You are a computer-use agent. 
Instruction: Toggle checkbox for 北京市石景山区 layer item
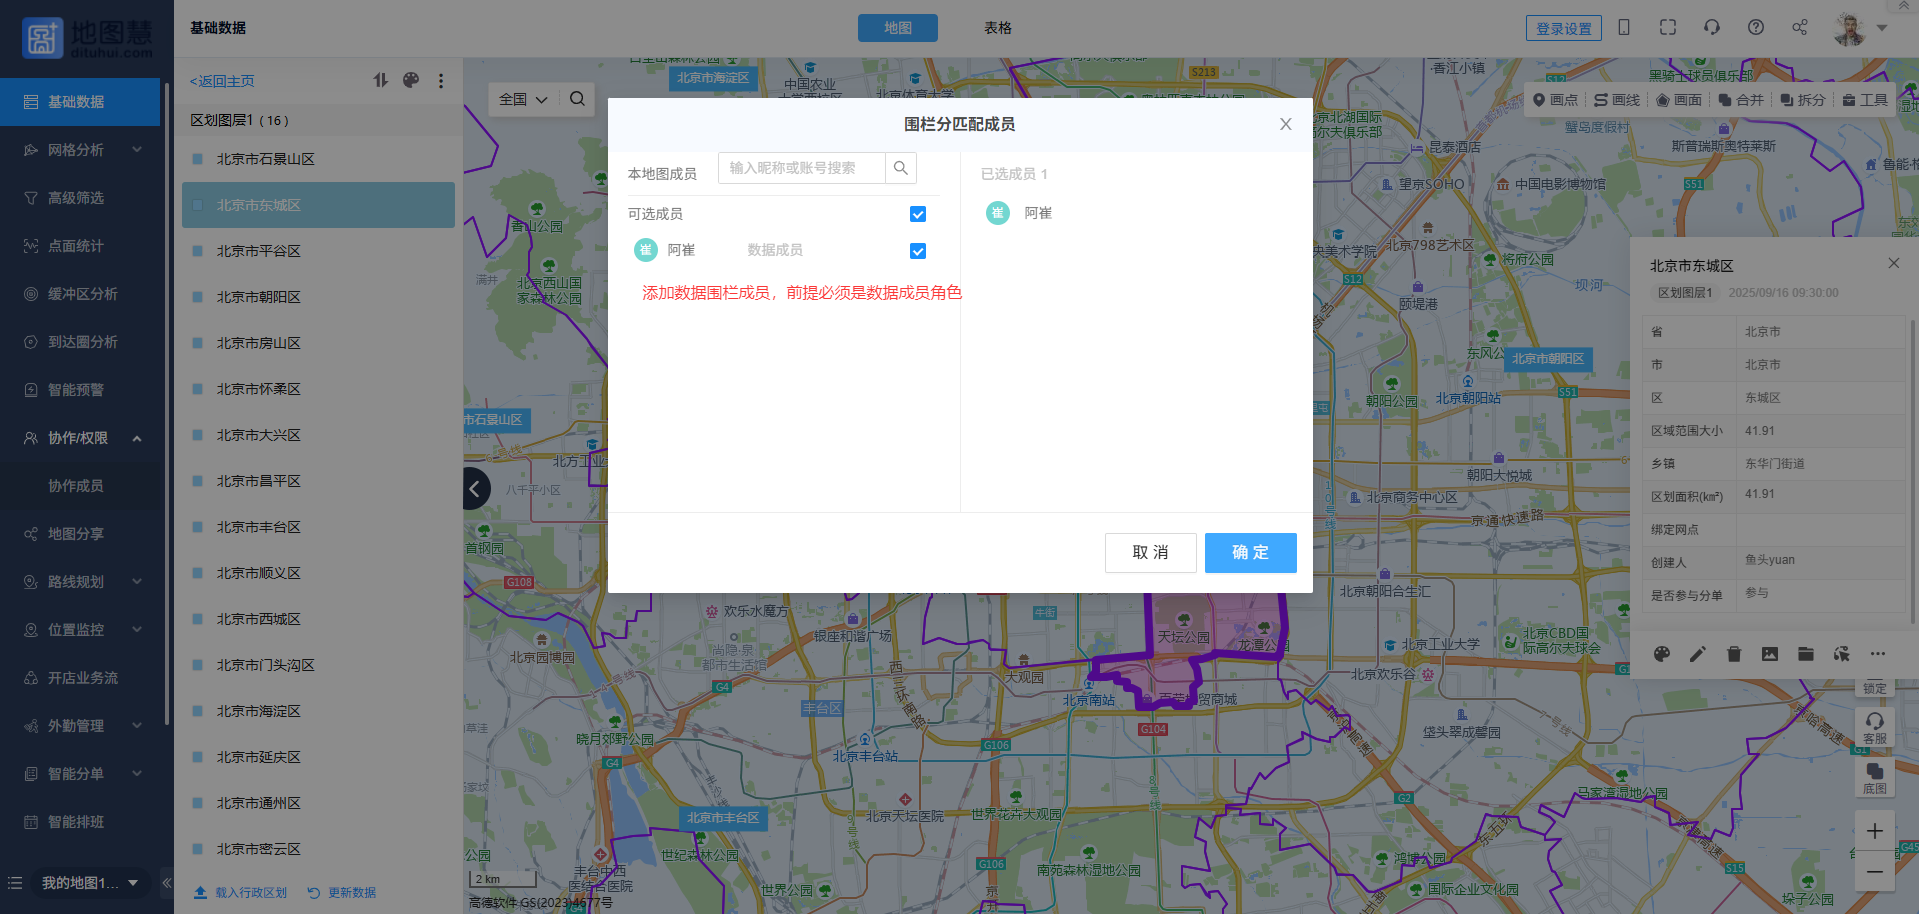pyautogui.click(x=198, y=159)
